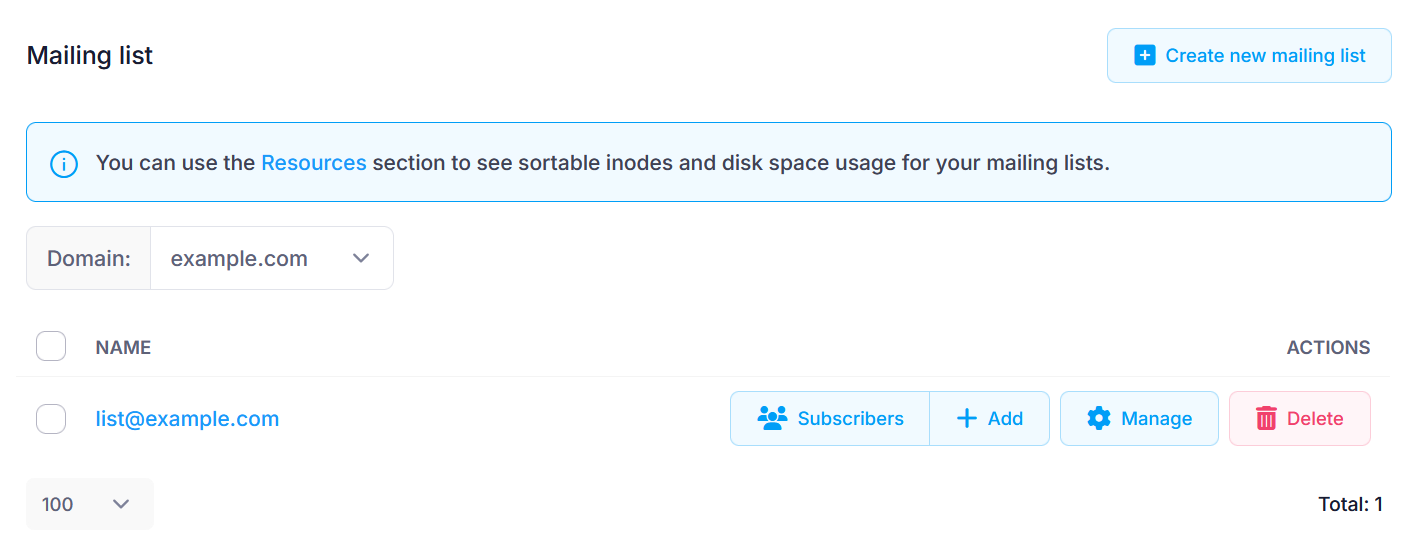Click the Manage gear icon
The height and width of the screenshot is (560, 1420).
(1099, 419)
